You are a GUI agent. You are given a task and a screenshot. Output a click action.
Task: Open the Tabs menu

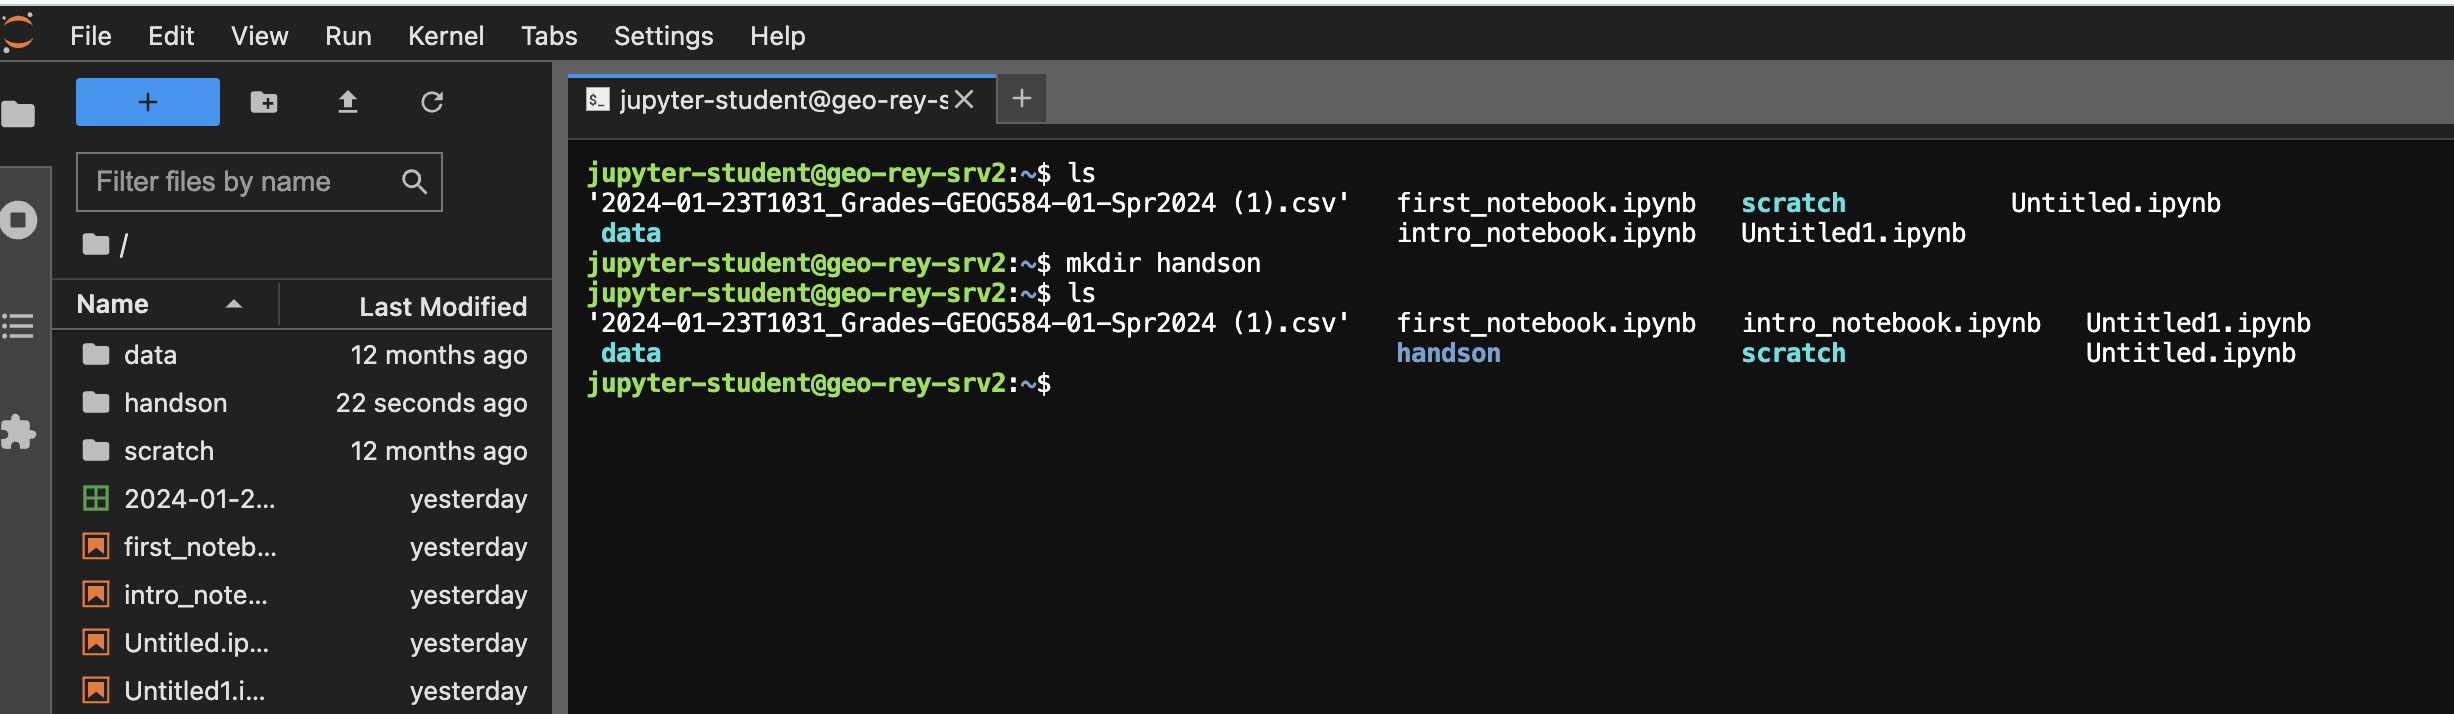[x=548, y=36]
